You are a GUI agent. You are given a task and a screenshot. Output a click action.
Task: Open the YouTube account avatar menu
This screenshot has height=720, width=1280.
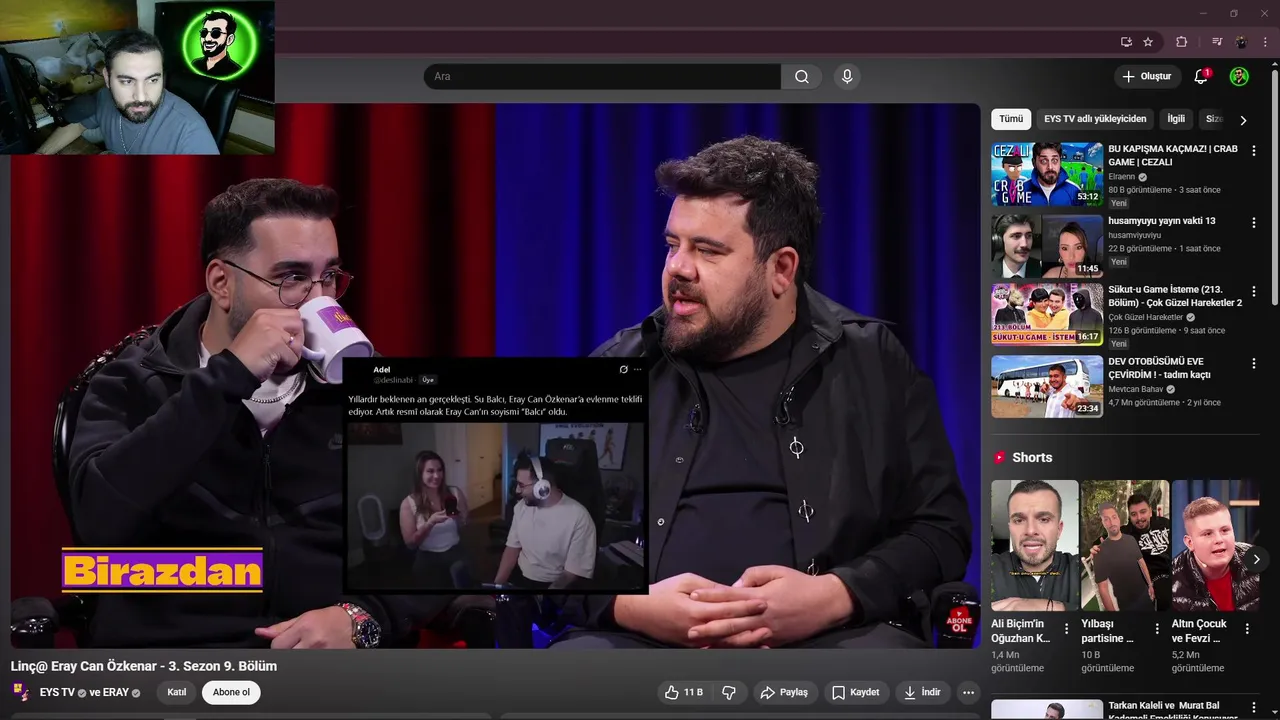click(1239, 77)
